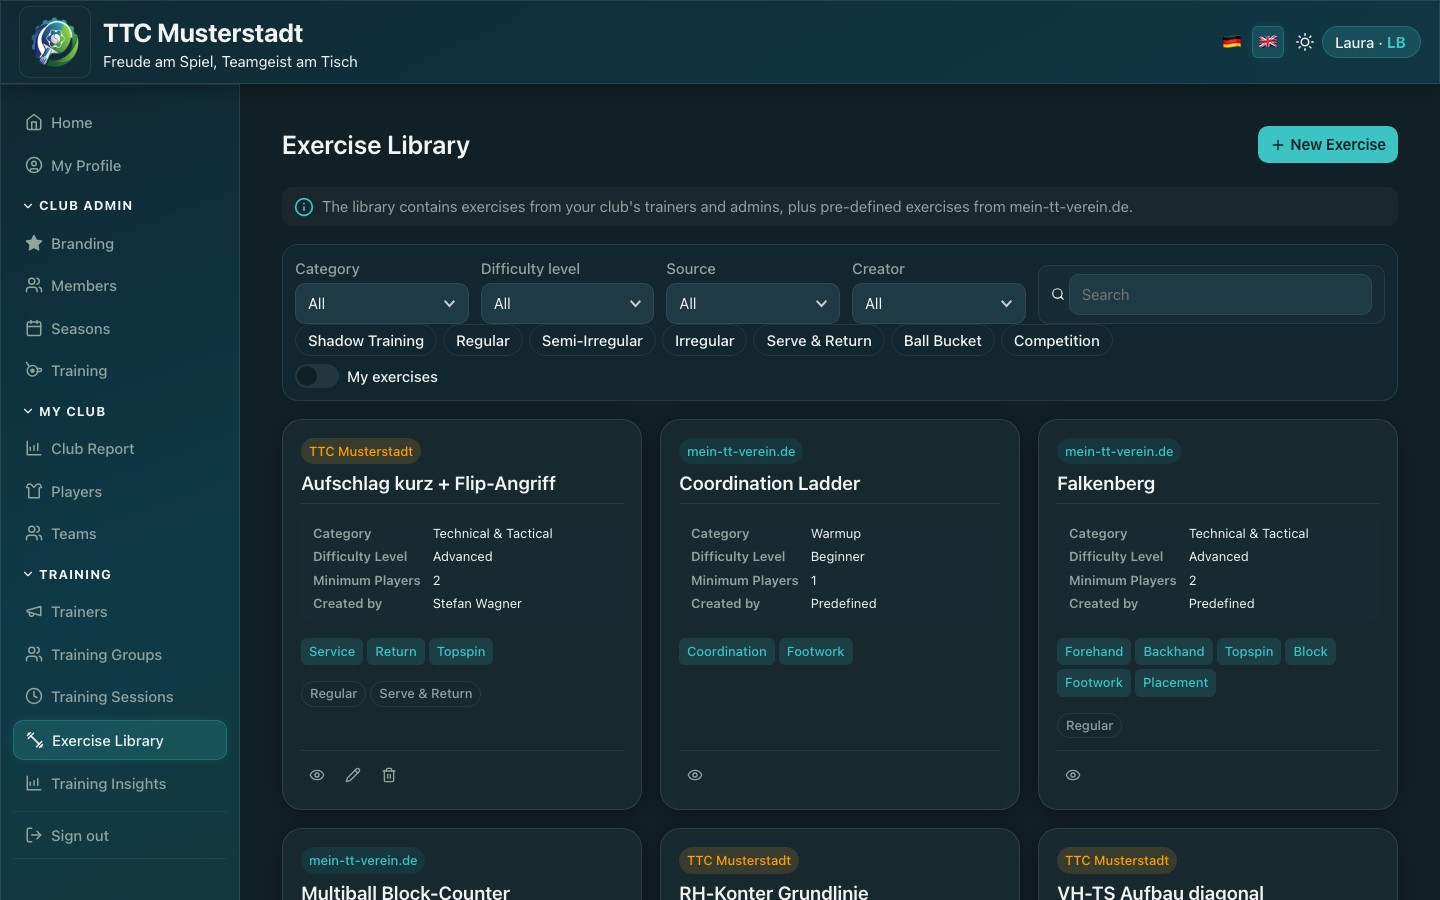View the Aufschlag kurz + Flip-Angriff exercise
The image size is (1440, 900).
tap(317, 775)
